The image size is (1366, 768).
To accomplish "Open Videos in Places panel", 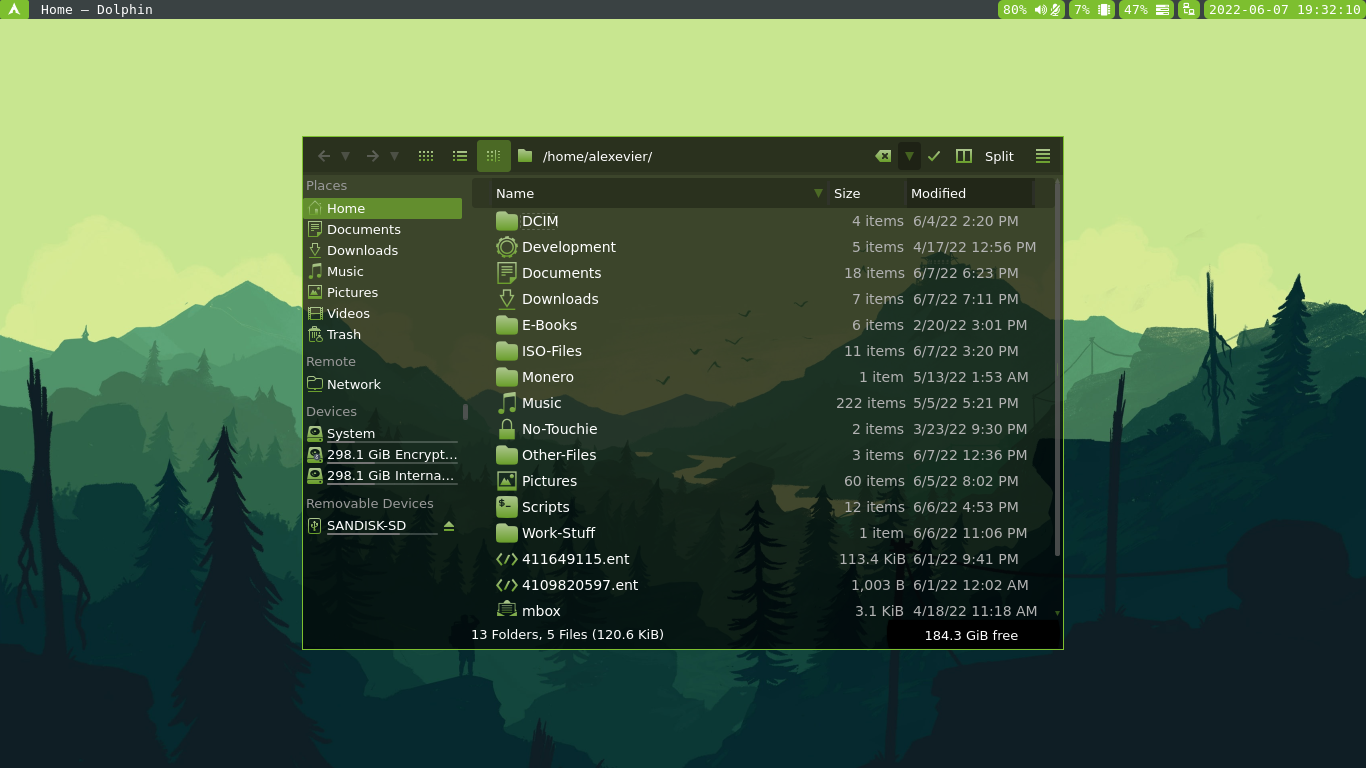I will click(x=382, y=313).
